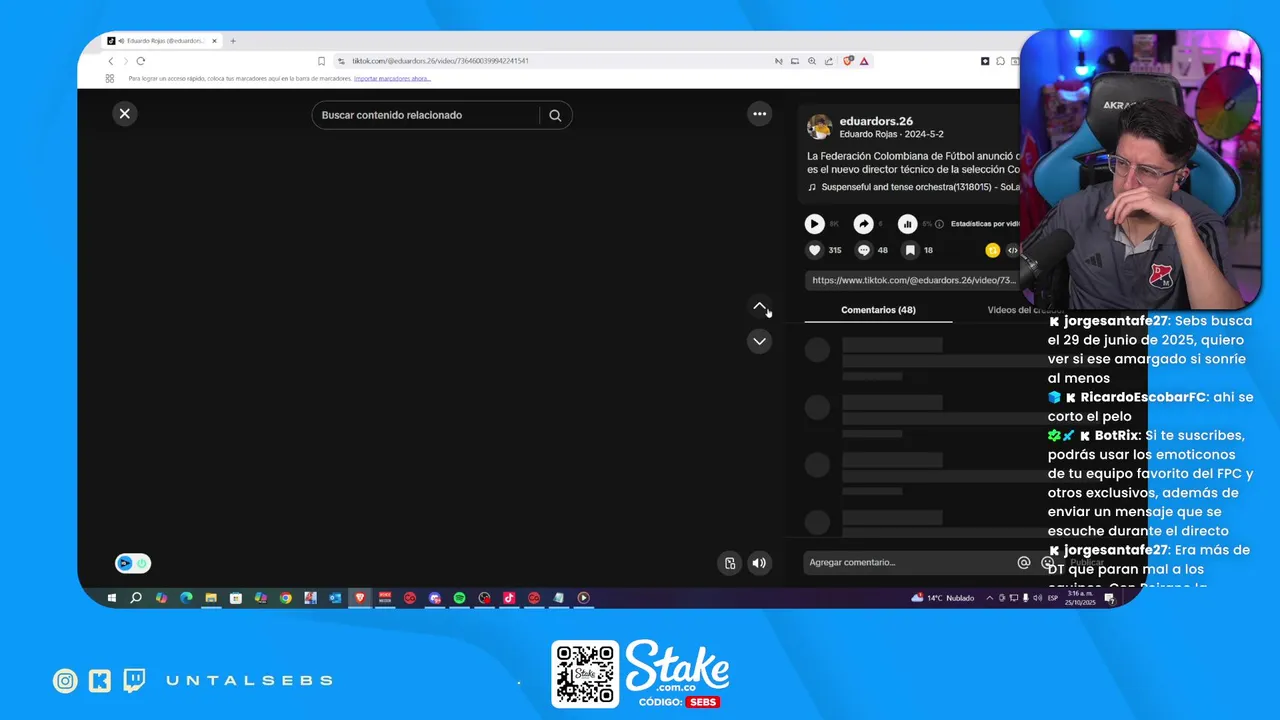
Task: Click the address bar URL tiktok.com/@eduardors.26
Action: click(x=440, y=61)
